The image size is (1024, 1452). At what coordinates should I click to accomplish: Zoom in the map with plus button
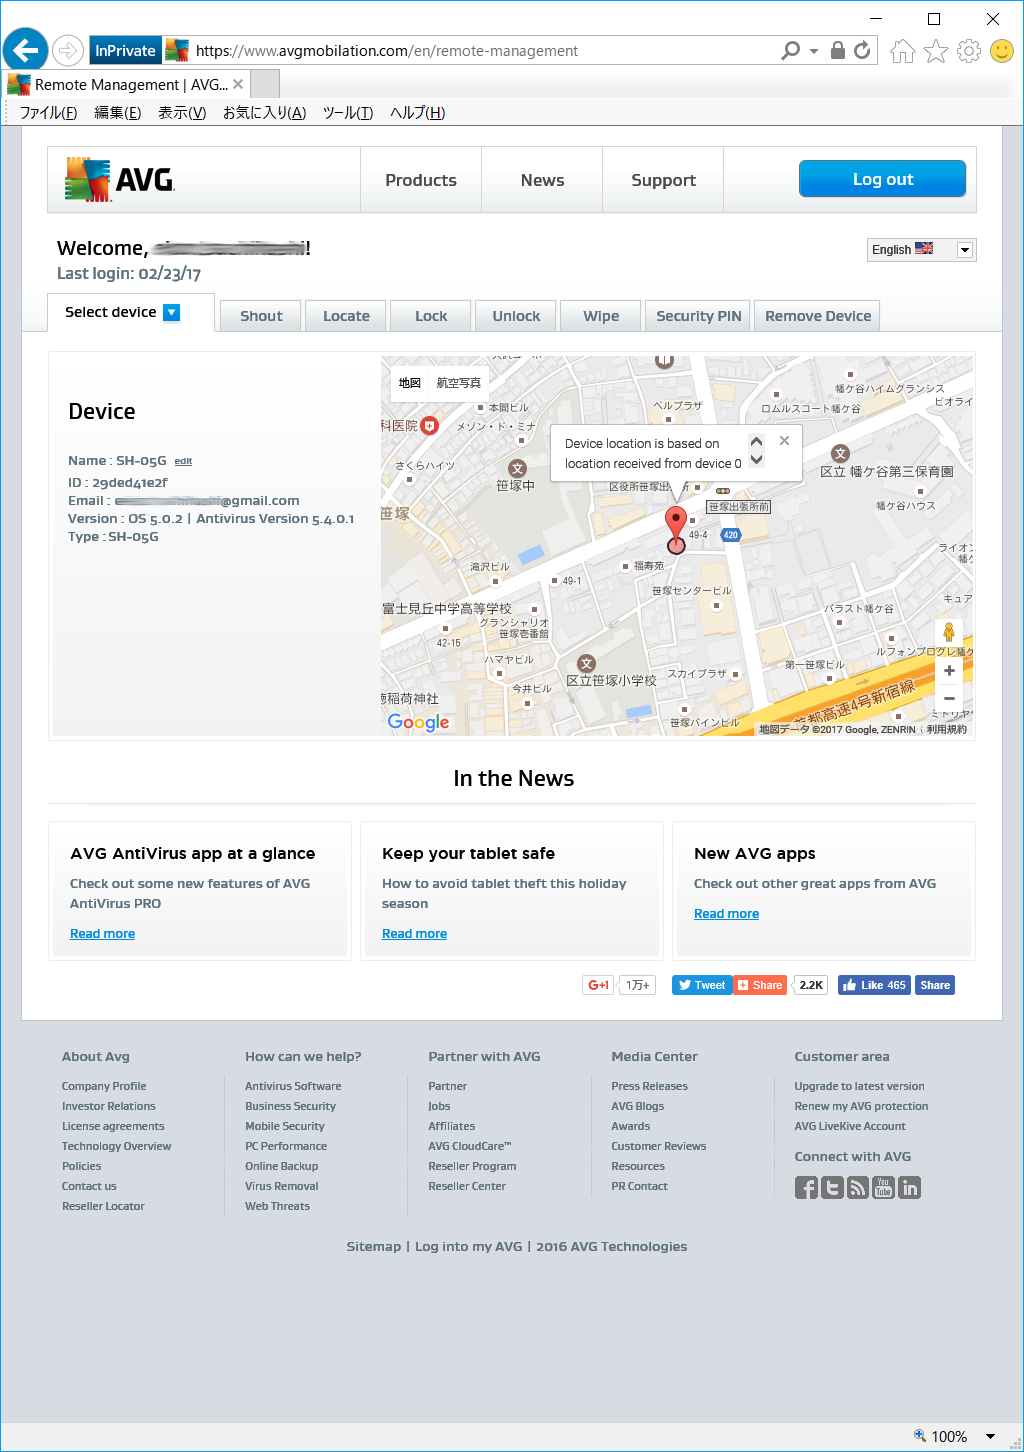[949, 671]
